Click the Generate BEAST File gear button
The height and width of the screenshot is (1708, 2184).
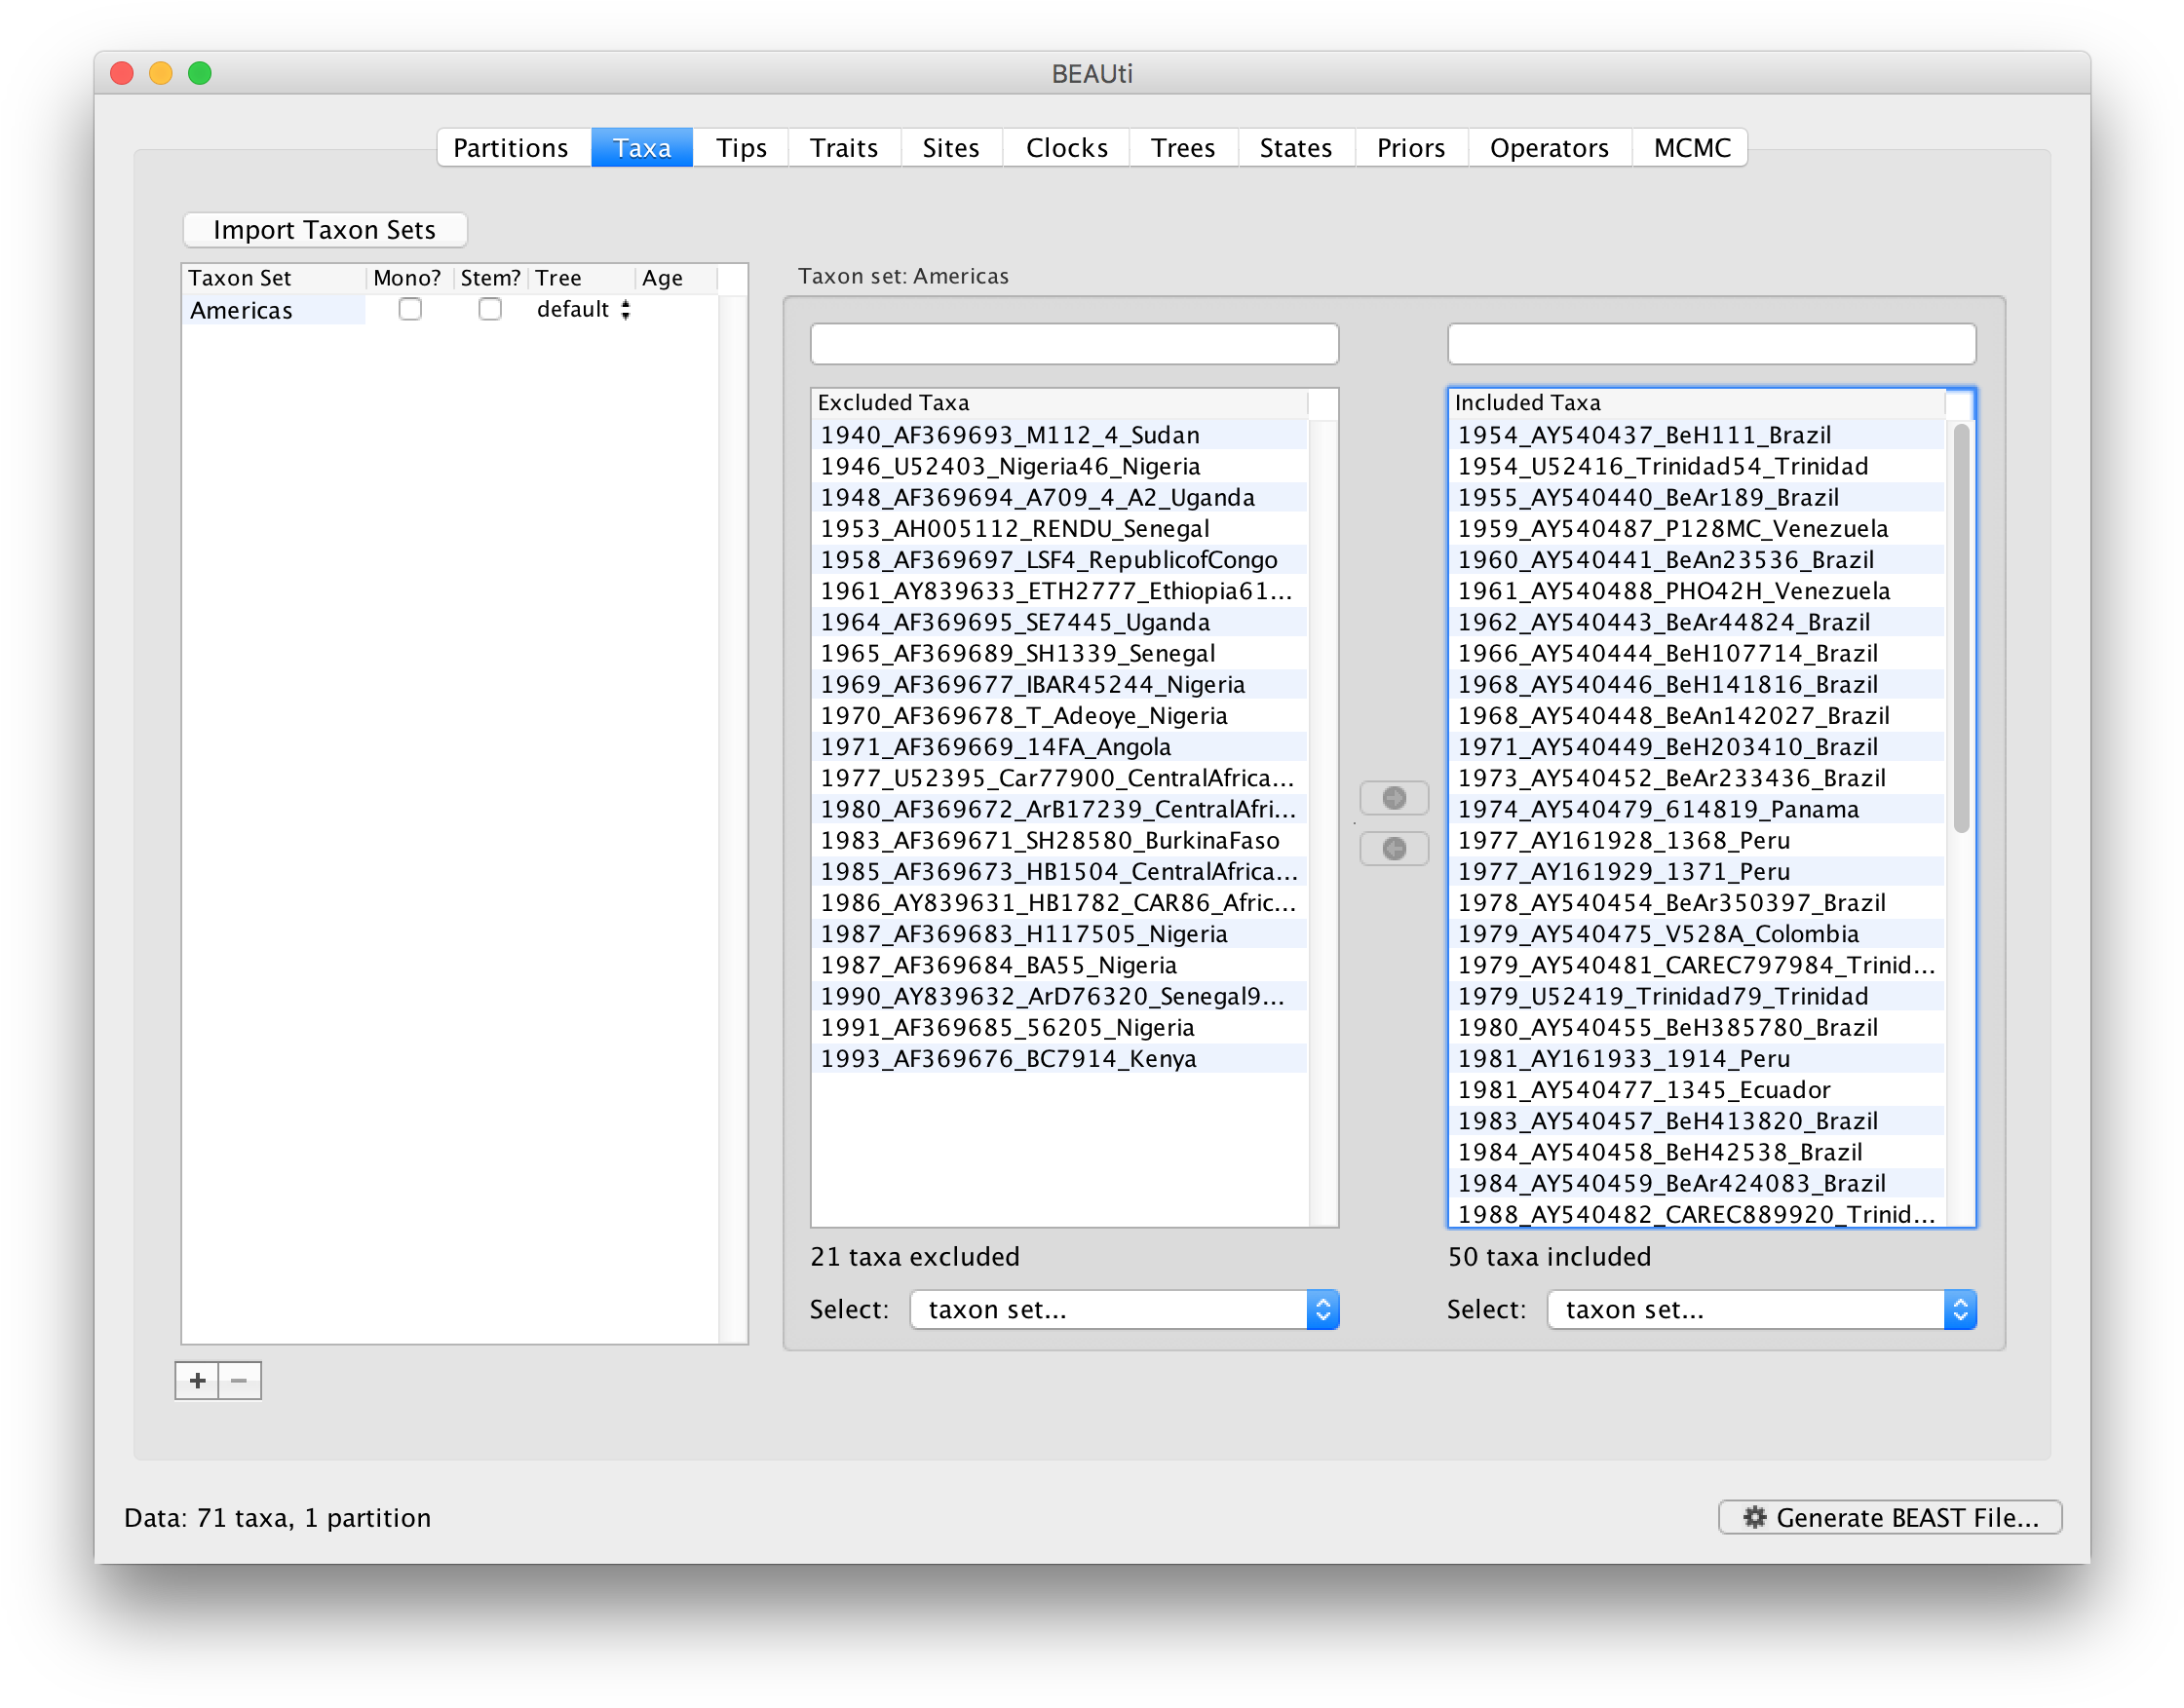coord(1889,1517)
